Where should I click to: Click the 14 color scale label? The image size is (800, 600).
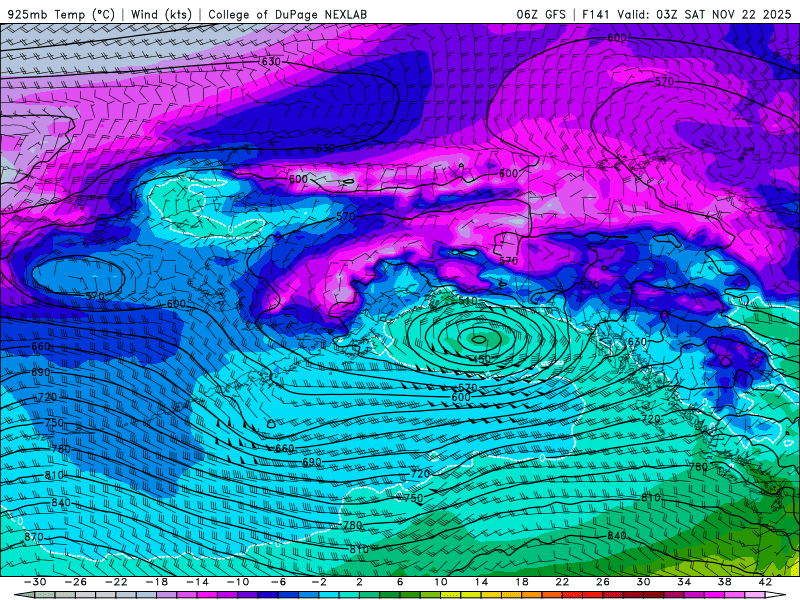point(481,582)
